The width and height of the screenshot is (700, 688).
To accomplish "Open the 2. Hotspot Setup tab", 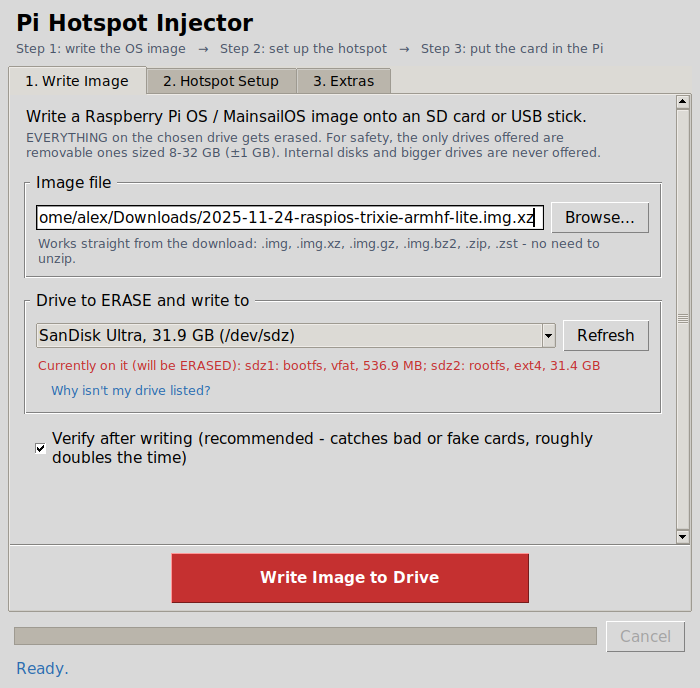I will [x=221, y=81].
